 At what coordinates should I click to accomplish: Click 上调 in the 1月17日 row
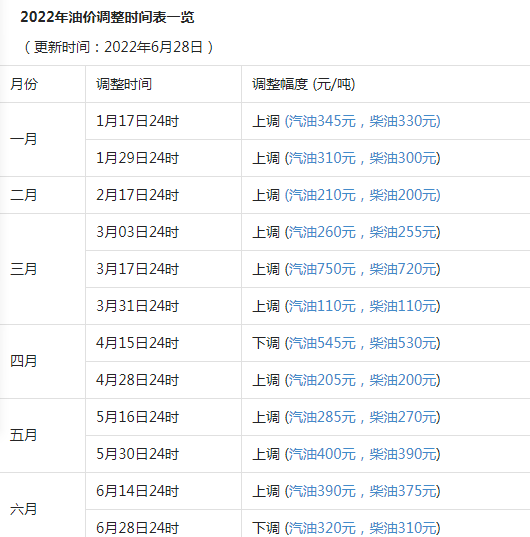[x=266, y=121]
